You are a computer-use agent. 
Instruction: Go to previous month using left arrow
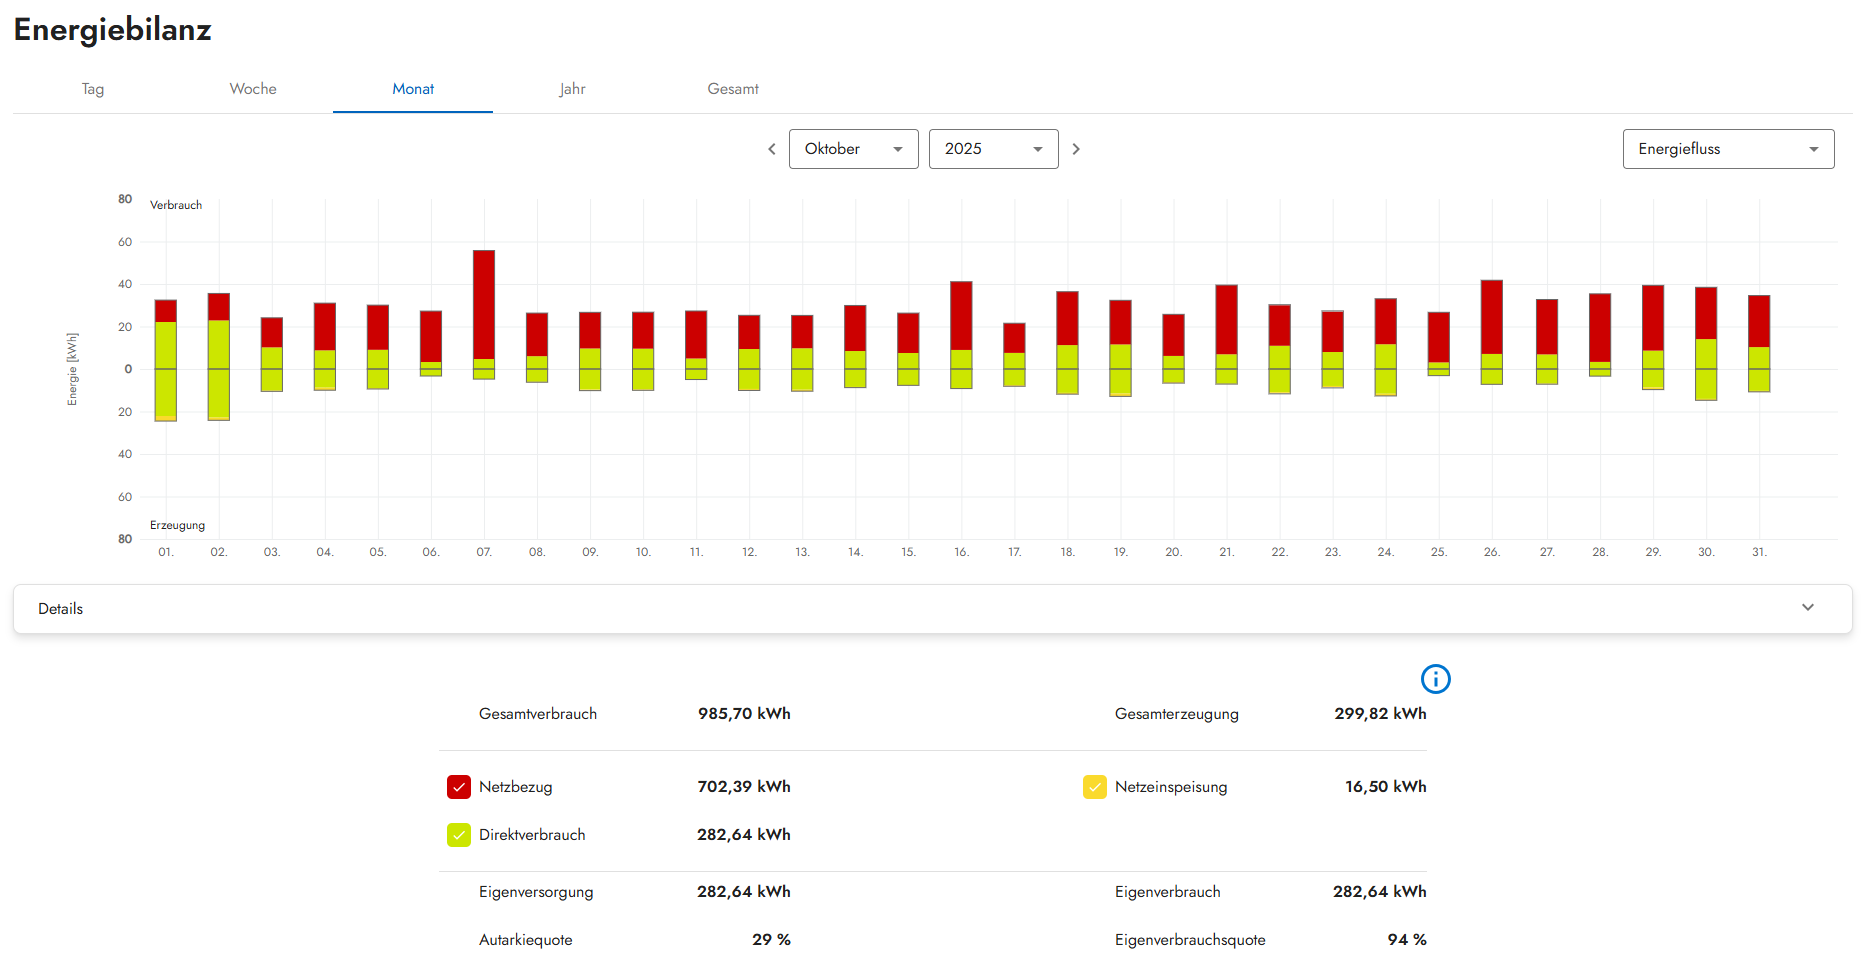771,149
